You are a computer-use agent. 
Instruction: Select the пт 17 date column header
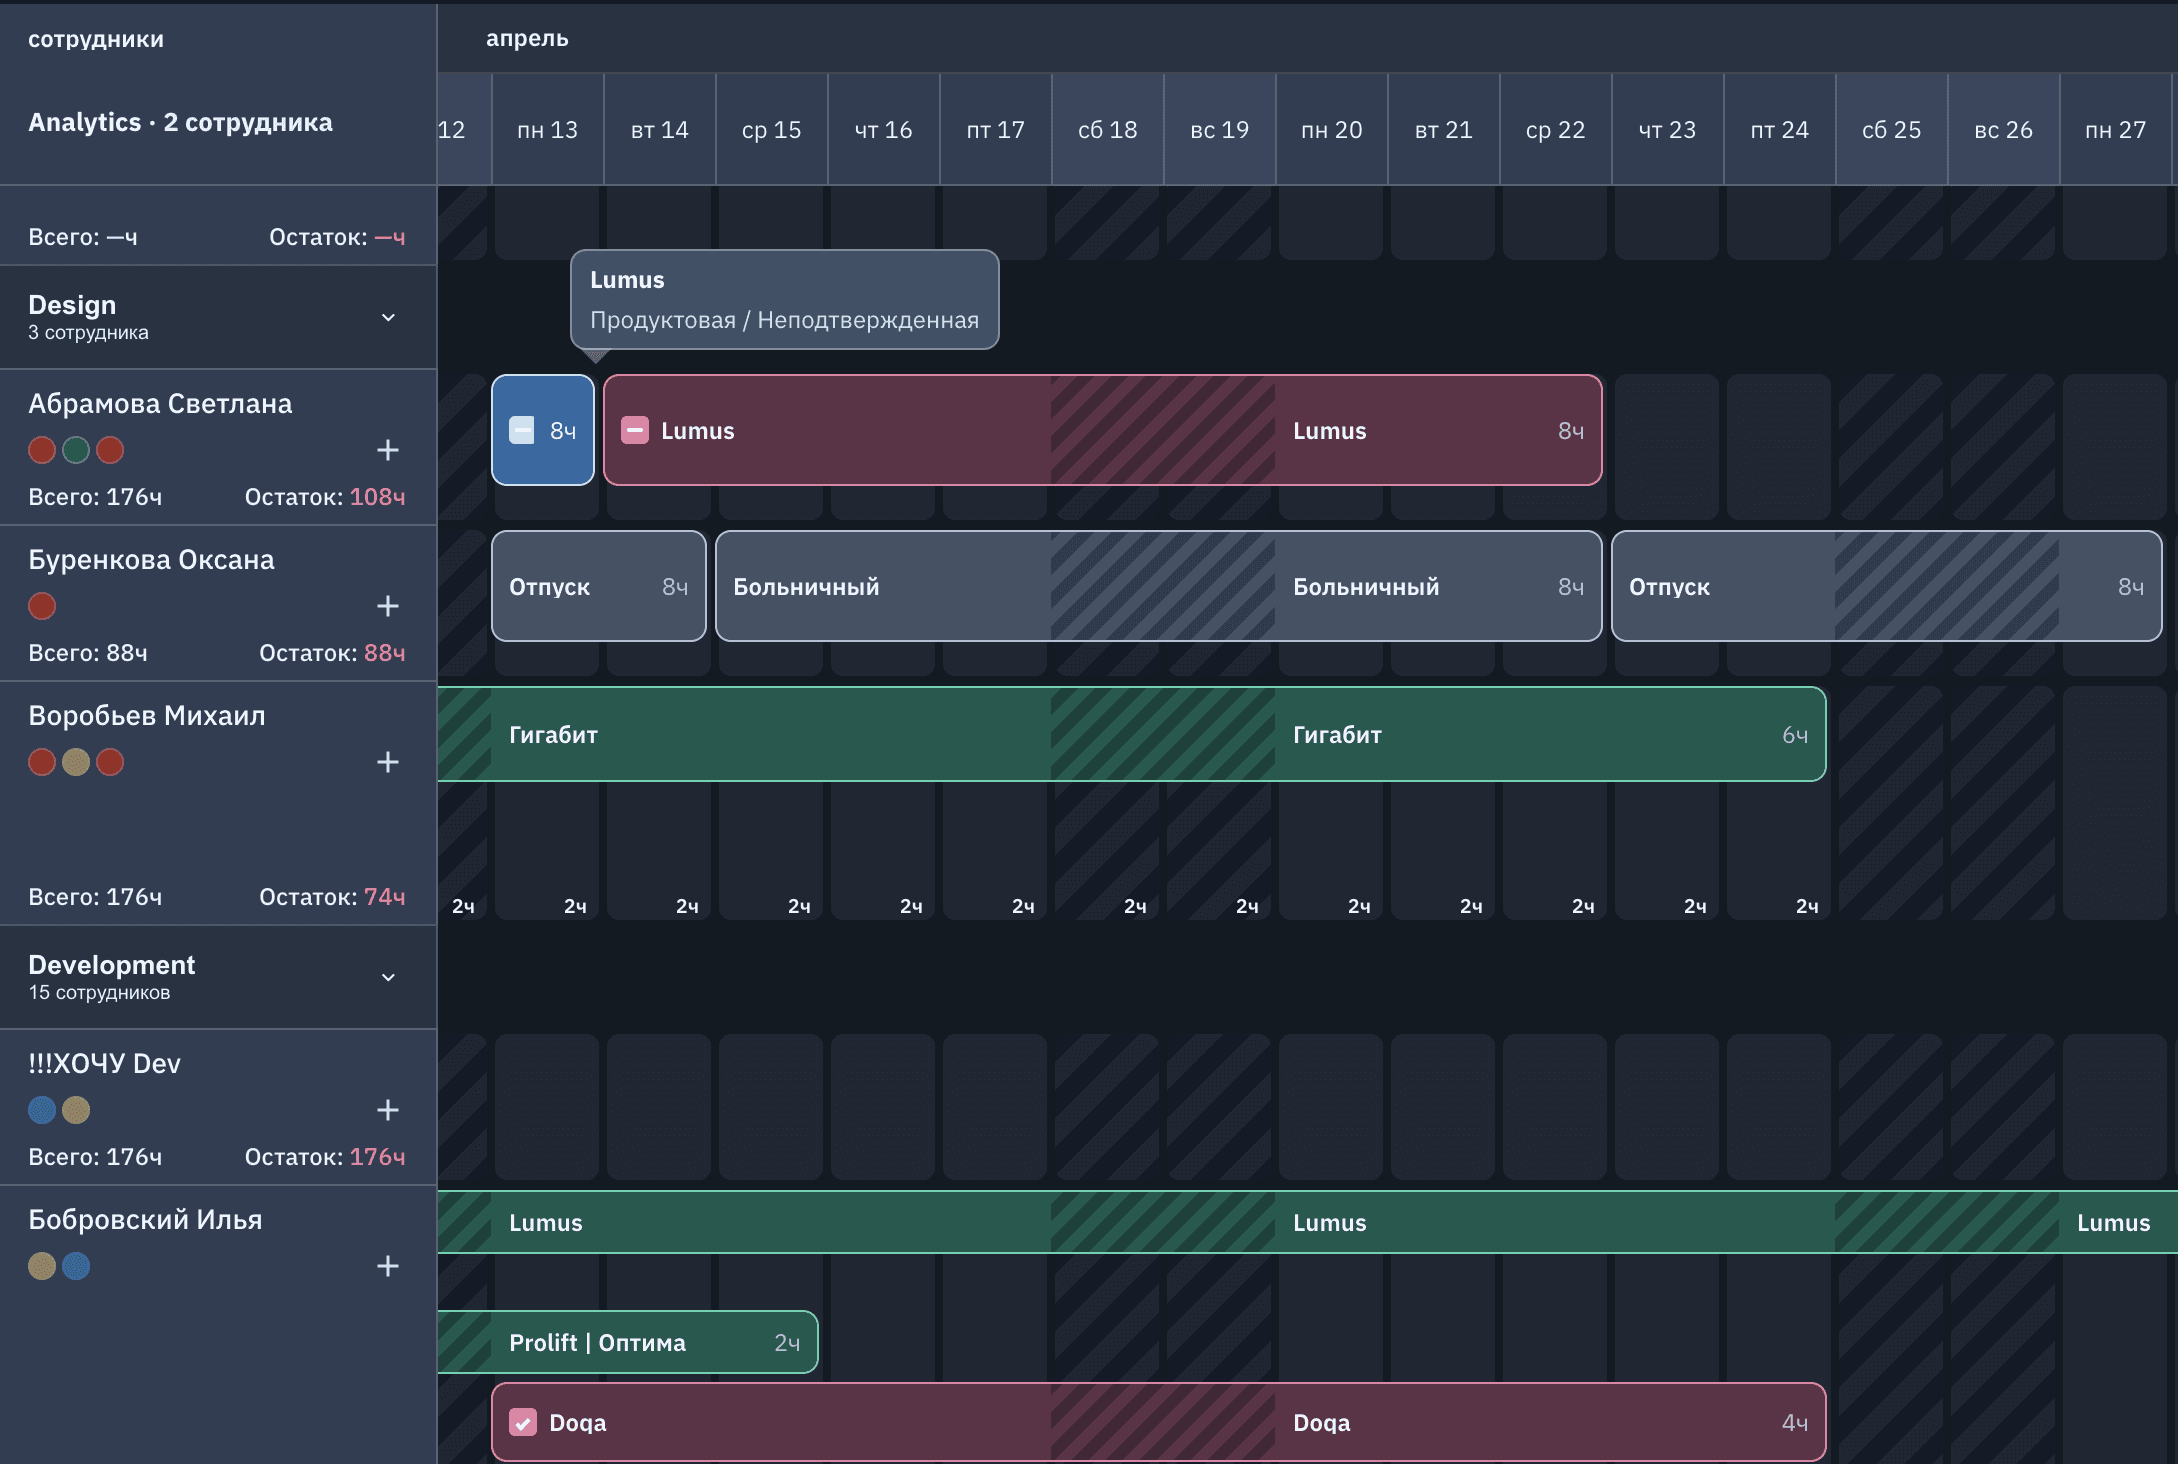(x=996, y=129)
